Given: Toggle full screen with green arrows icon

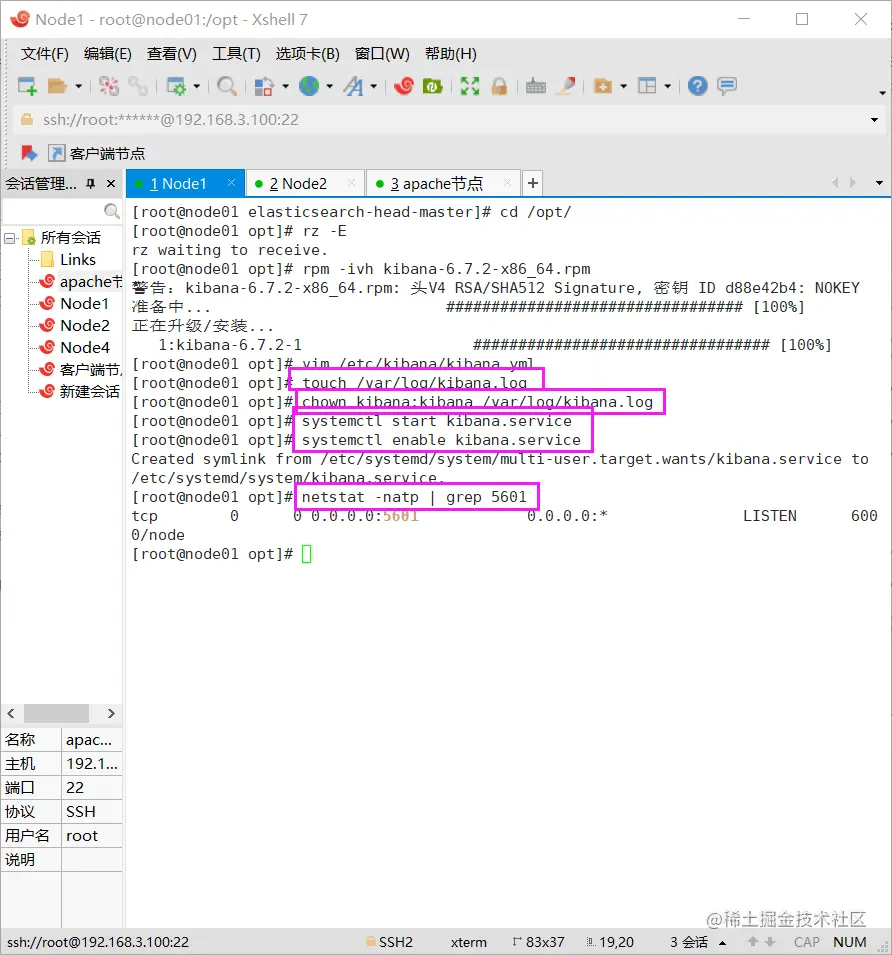Looking at the screenshot, I should pos(469,86).
